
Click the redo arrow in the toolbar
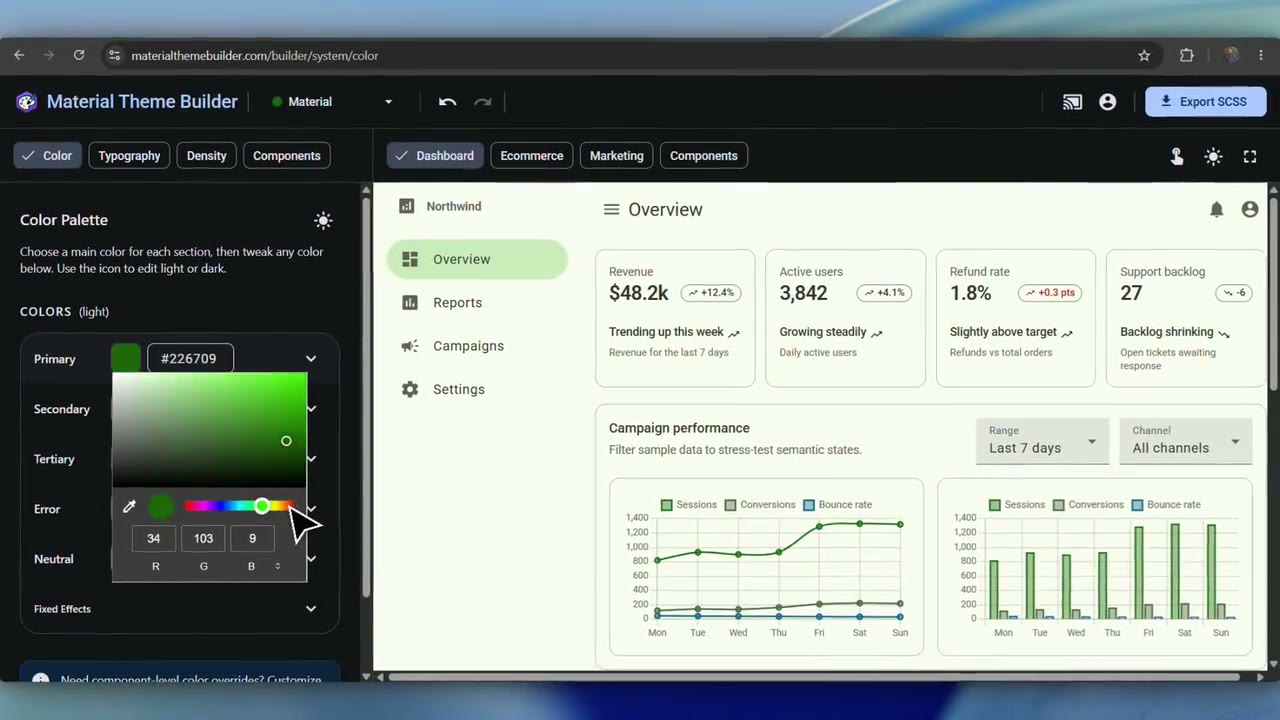(483, 102)
